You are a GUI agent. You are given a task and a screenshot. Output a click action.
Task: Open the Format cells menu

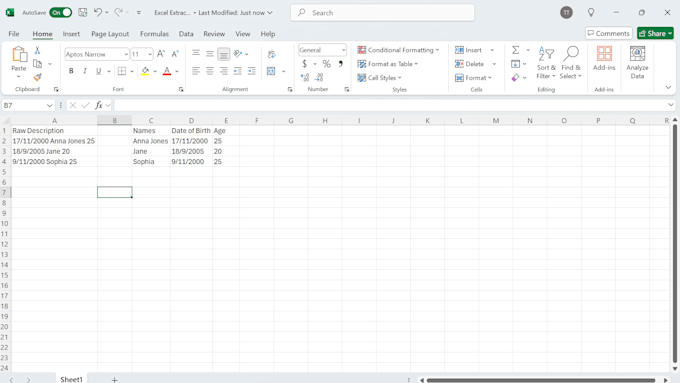(x=473, y=78)
